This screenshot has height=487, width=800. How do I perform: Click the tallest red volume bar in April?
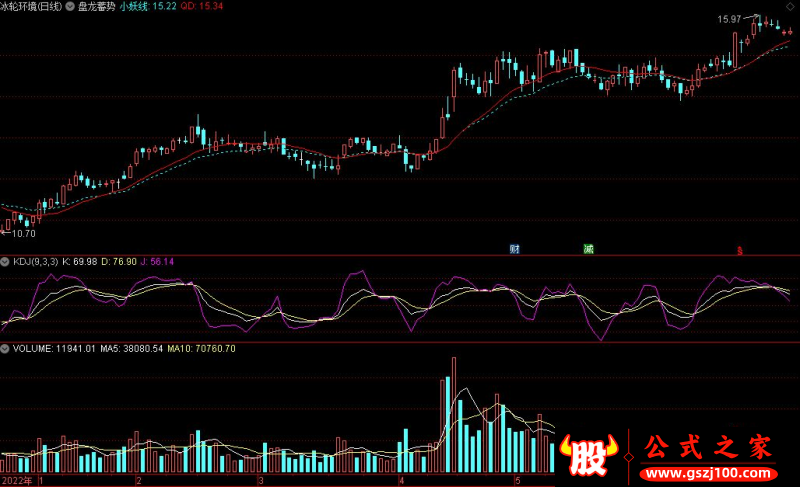tap(454, 415)
